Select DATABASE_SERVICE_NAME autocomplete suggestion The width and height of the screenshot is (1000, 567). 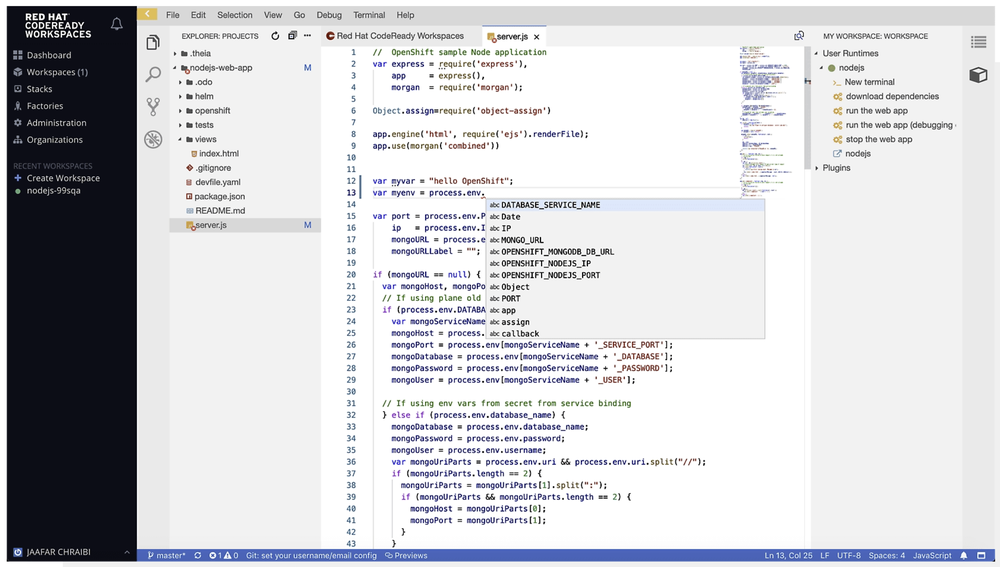point(625,205)
